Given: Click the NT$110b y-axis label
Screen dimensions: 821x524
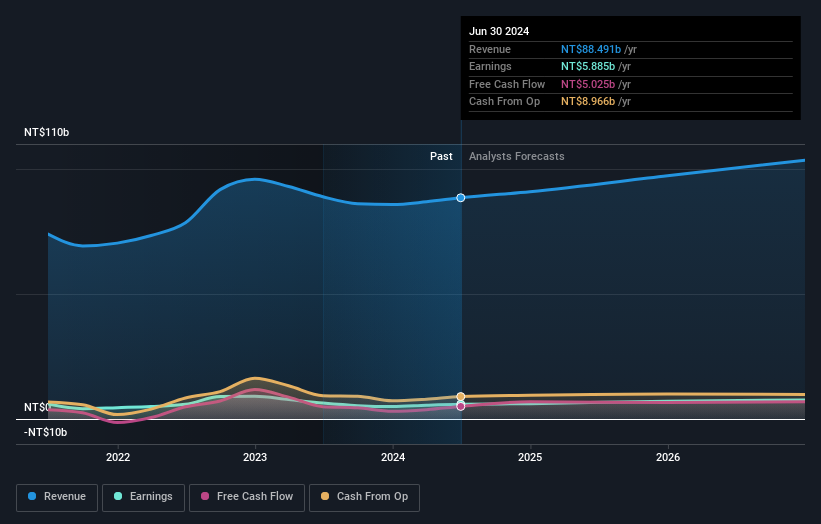Looking at the screenshot, I should pos(47,132).
